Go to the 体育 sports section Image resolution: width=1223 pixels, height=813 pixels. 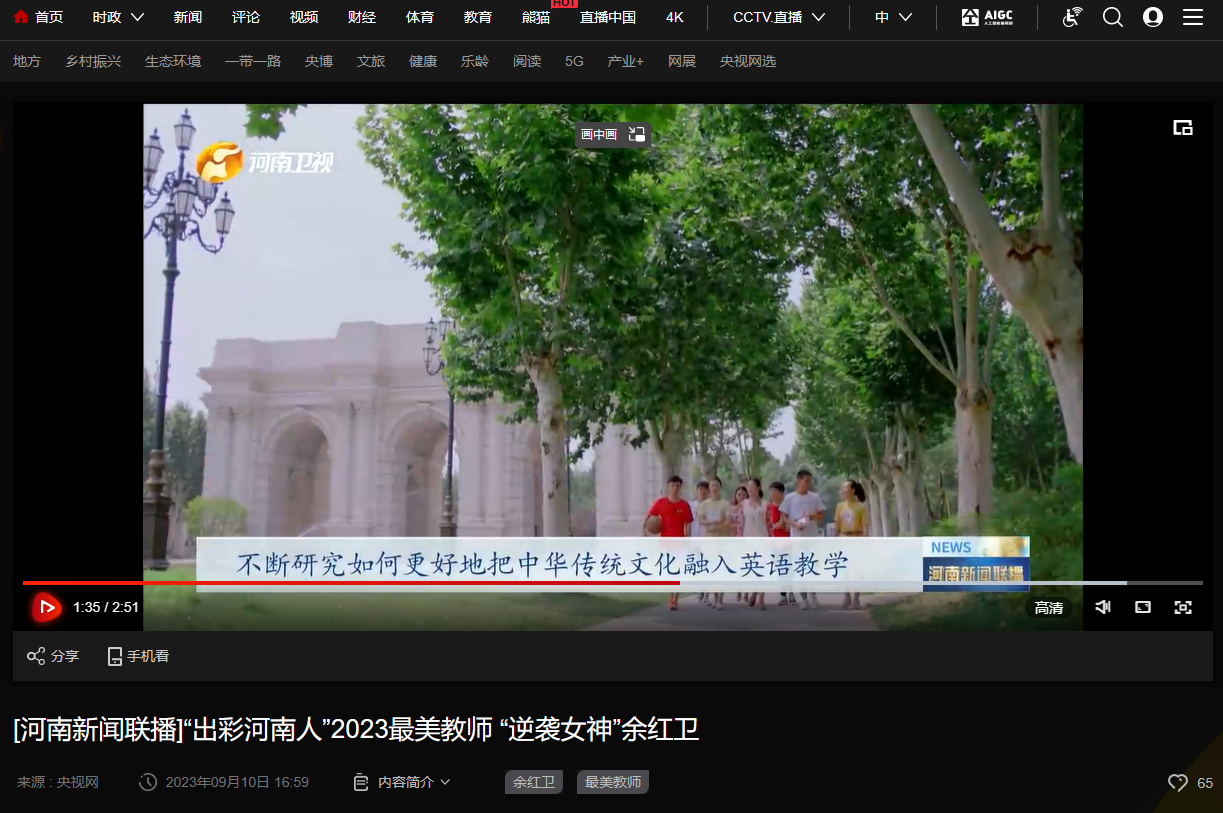(x=420, y=17)
